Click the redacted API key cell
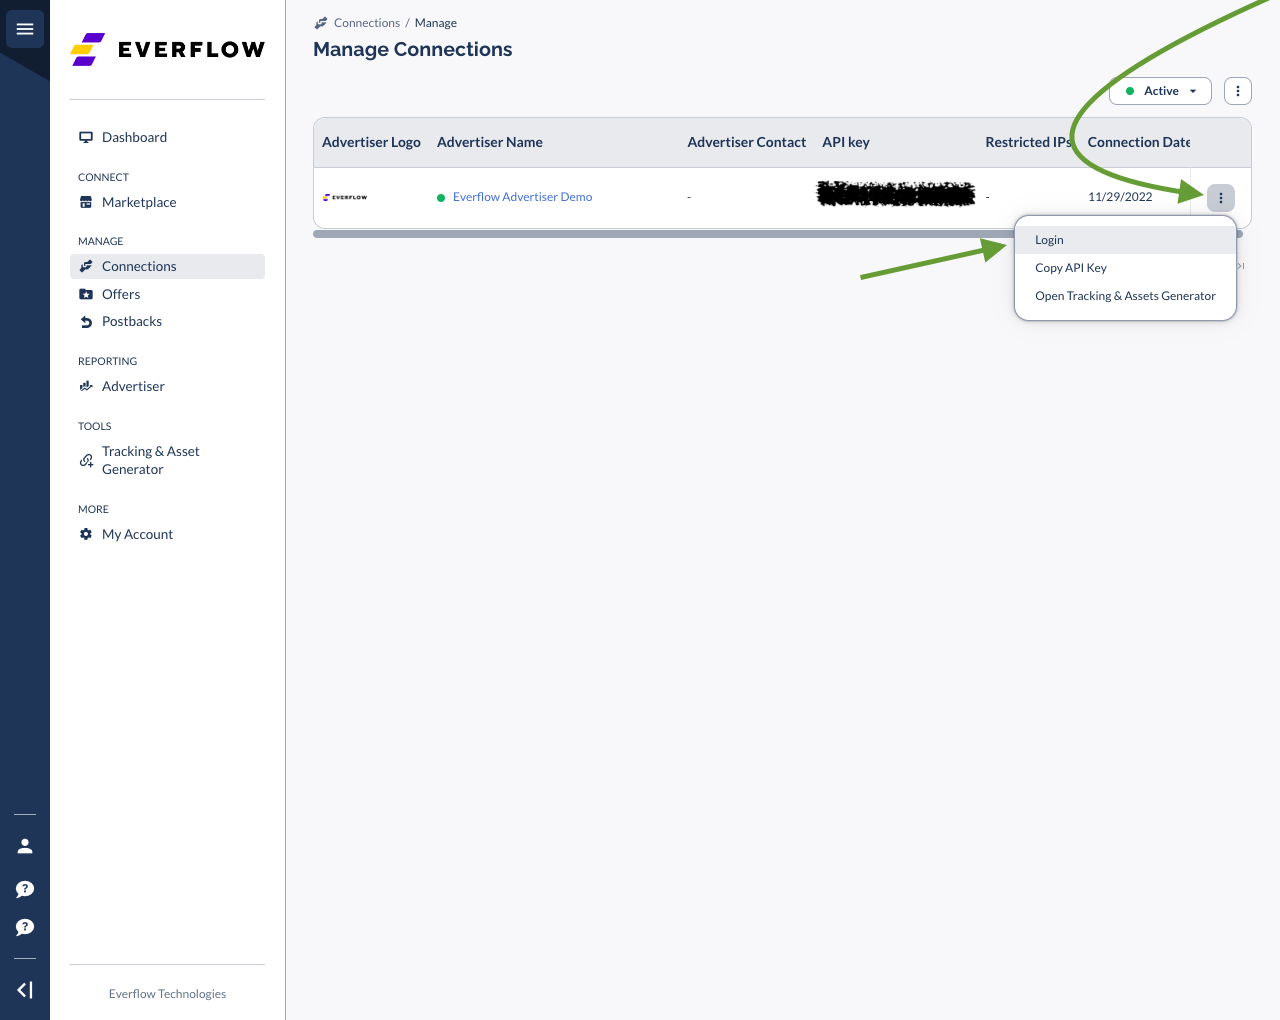This screenshot has height=1020, width=1280. point(896,194)
